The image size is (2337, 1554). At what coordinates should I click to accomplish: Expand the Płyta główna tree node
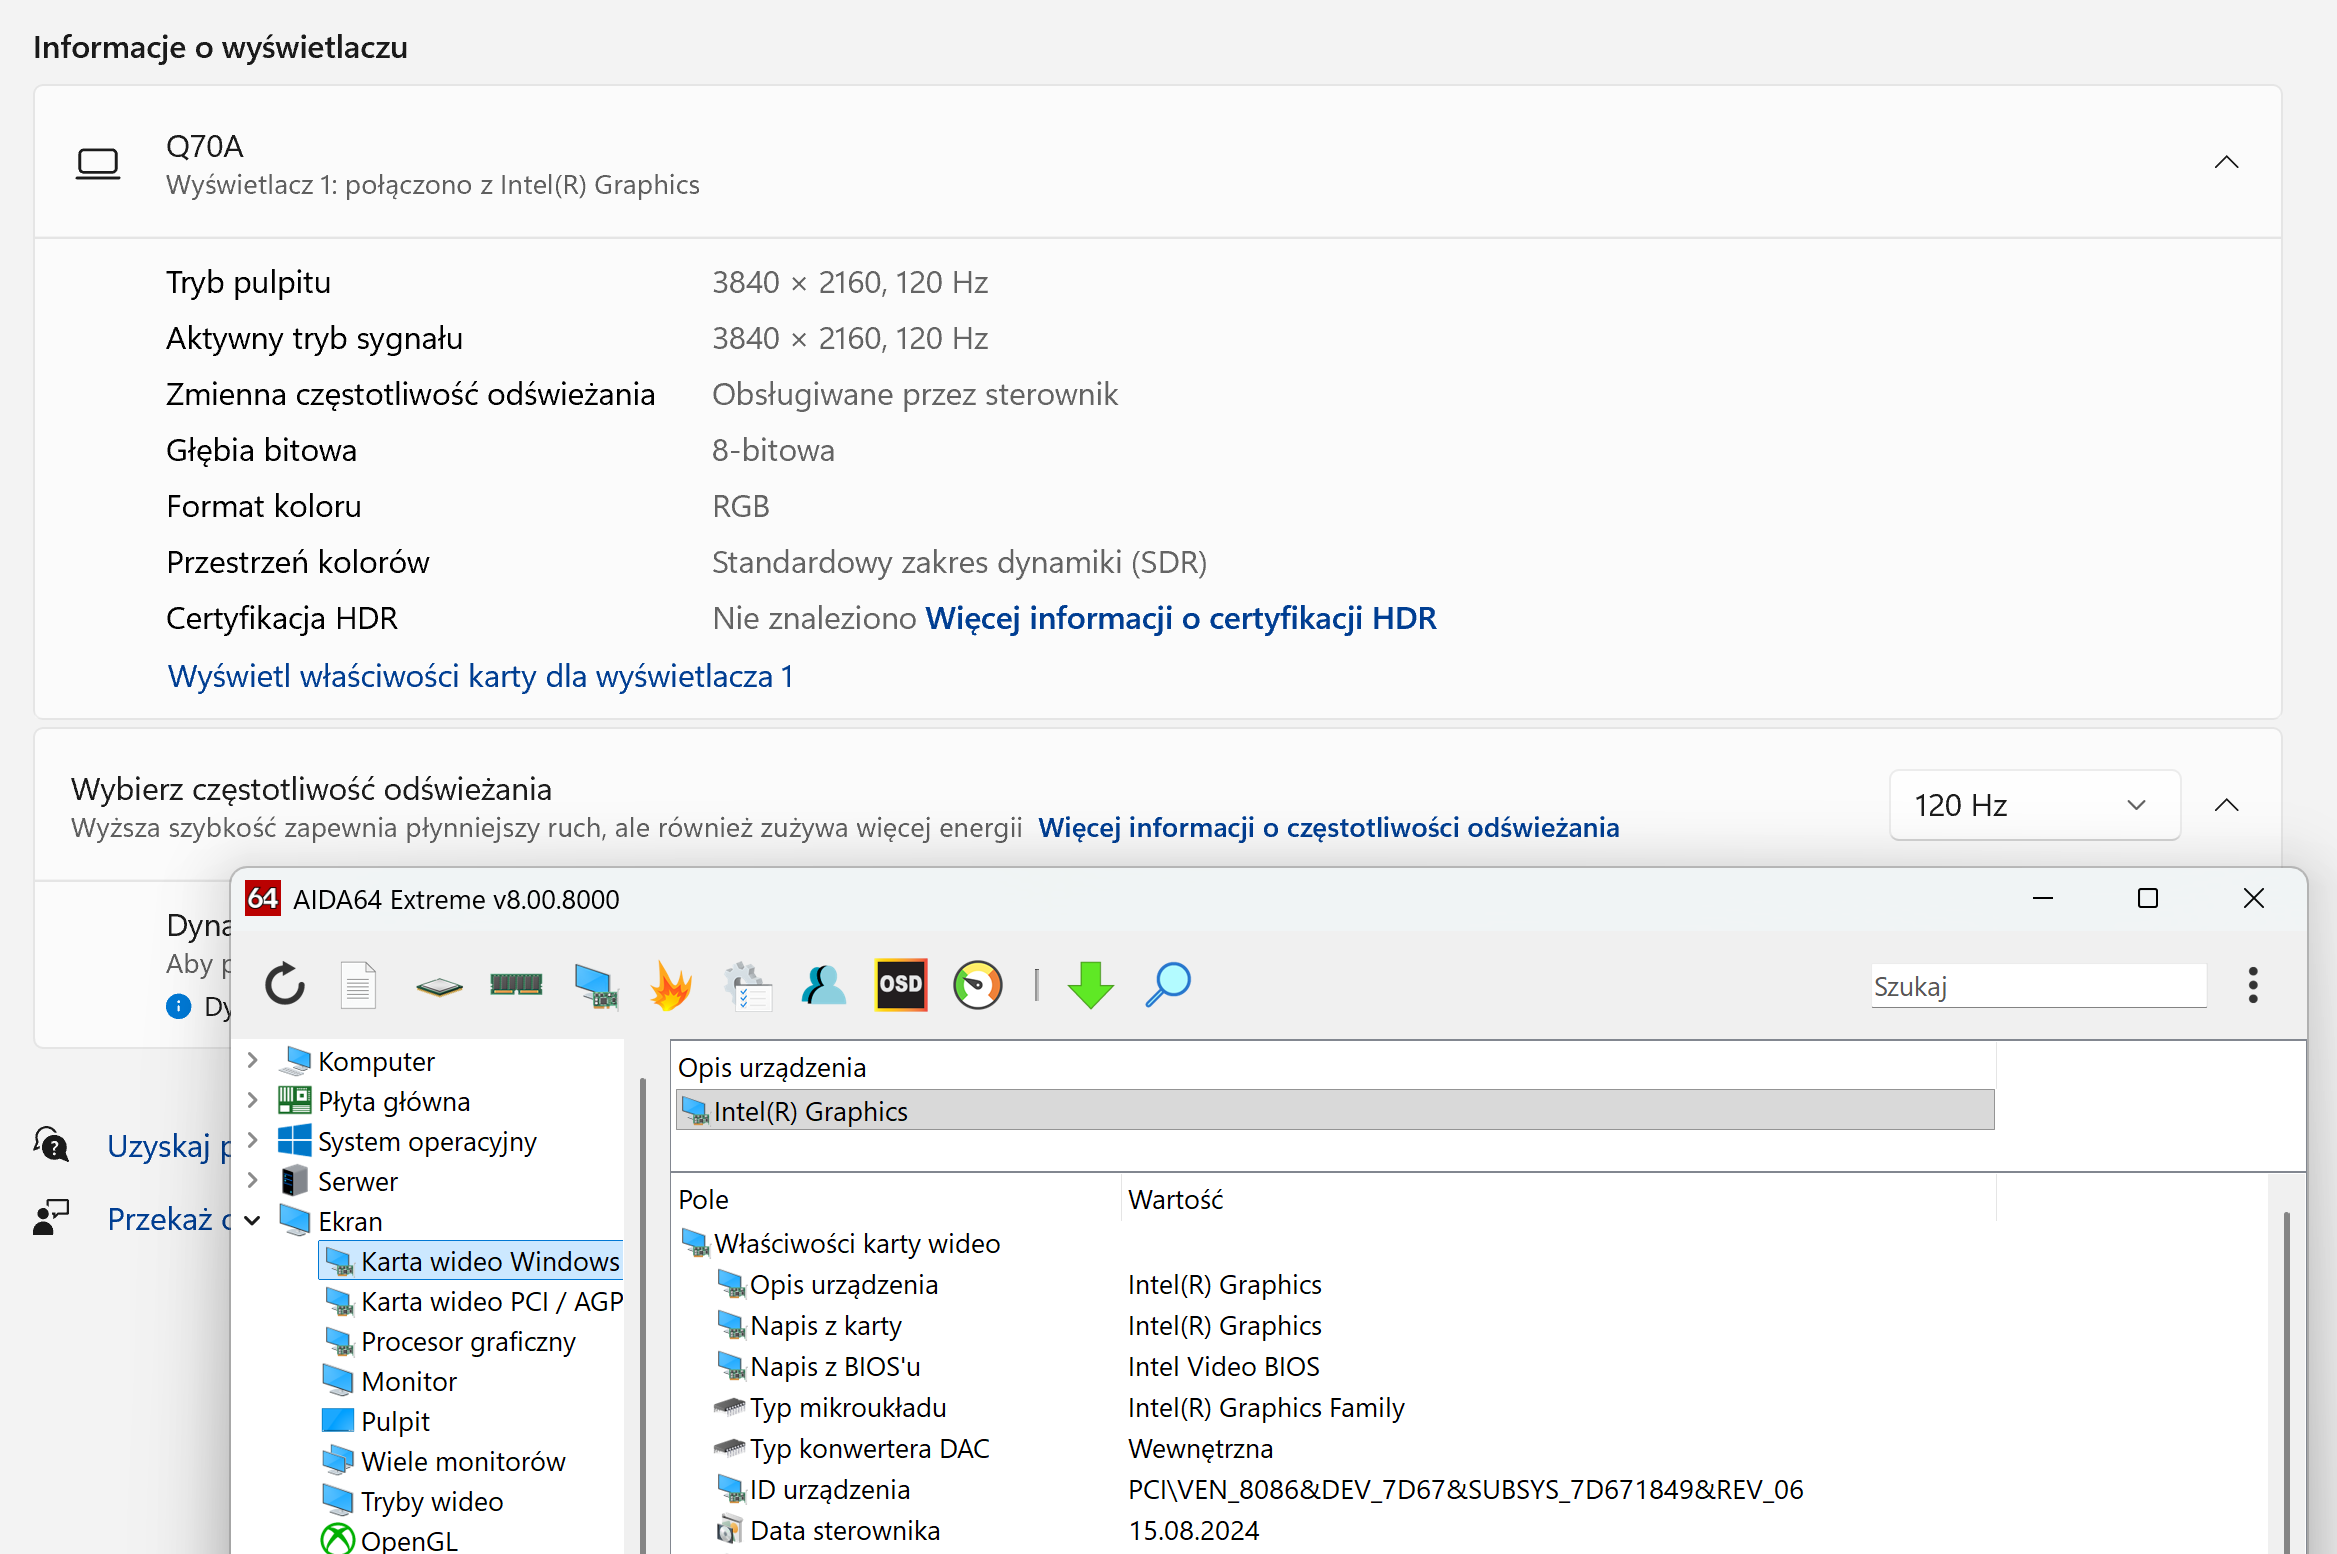tap(253, 1101)
